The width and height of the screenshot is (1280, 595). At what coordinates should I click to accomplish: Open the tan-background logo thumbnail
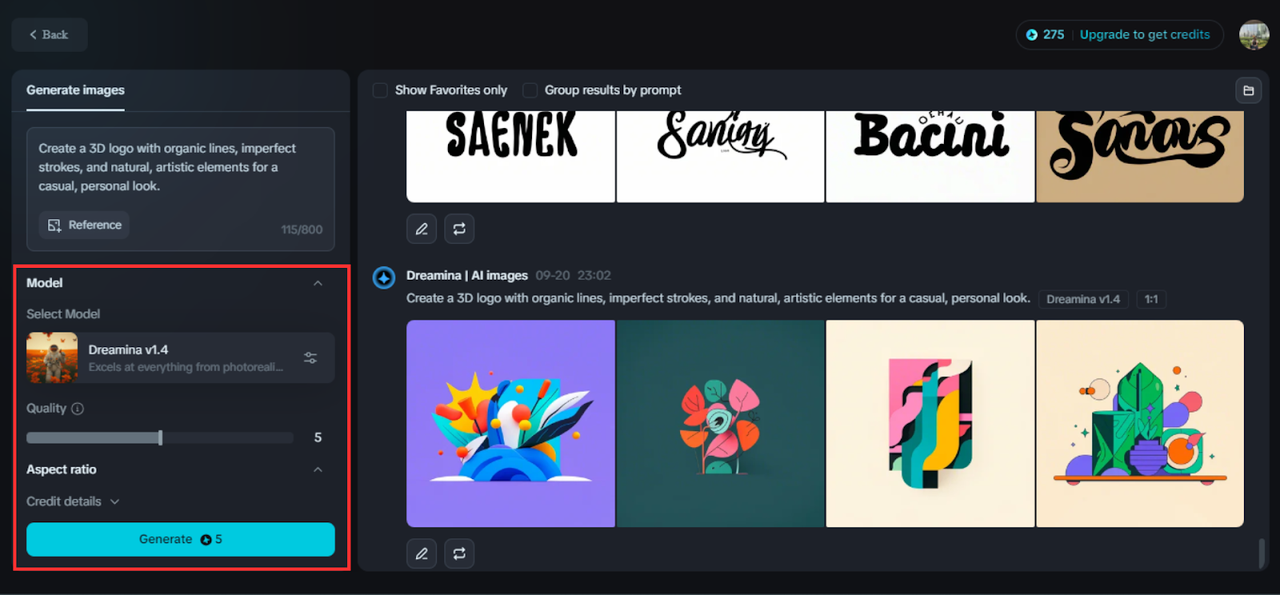tap(1140, 156)
